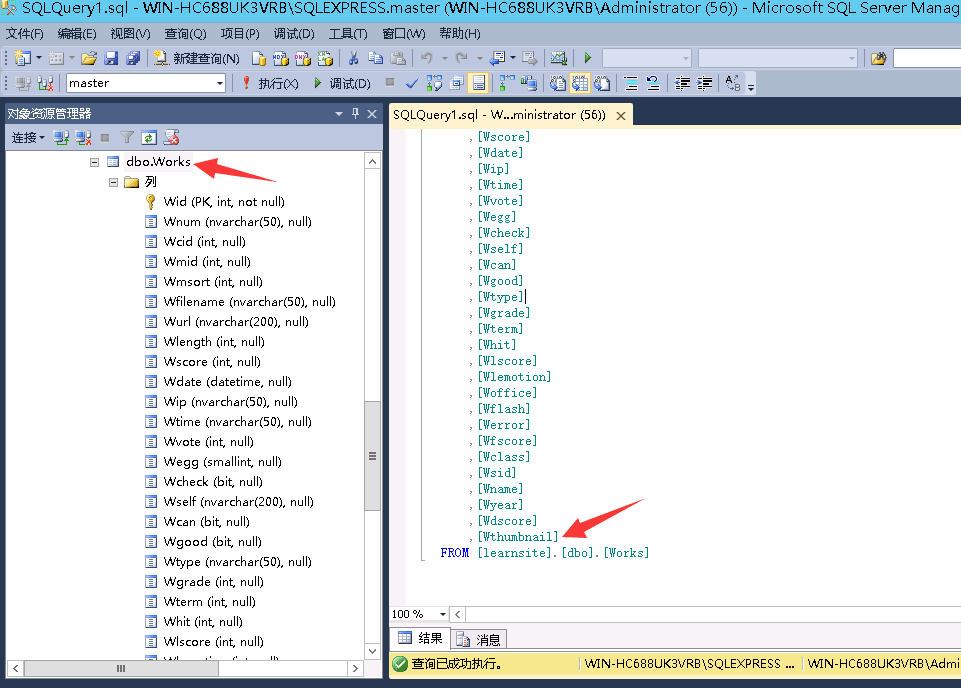Click the Change Connection icon
Viewport: 961px width, 688px height.
pos(45,83)
